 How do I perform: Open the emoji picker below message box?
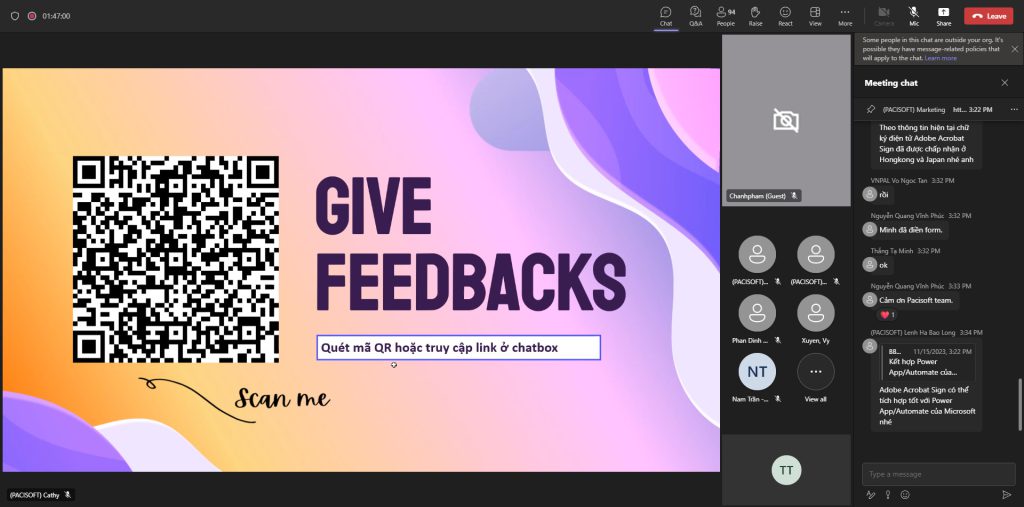click(x=905, y=495)
